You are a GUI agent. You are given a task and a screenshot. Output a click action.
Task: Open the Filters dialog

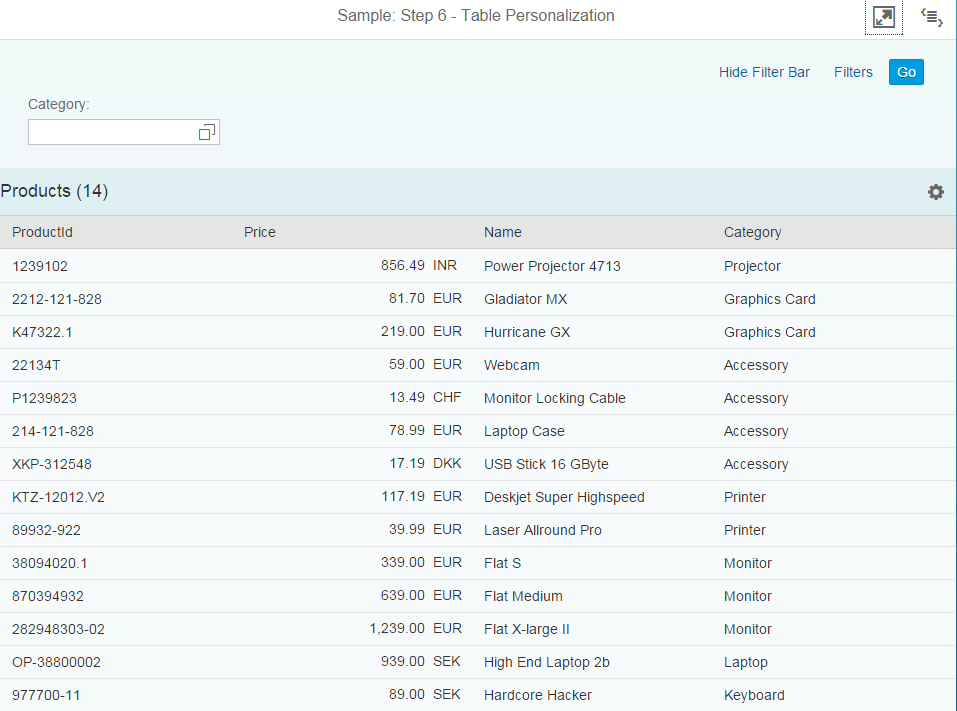pos(853,72)
